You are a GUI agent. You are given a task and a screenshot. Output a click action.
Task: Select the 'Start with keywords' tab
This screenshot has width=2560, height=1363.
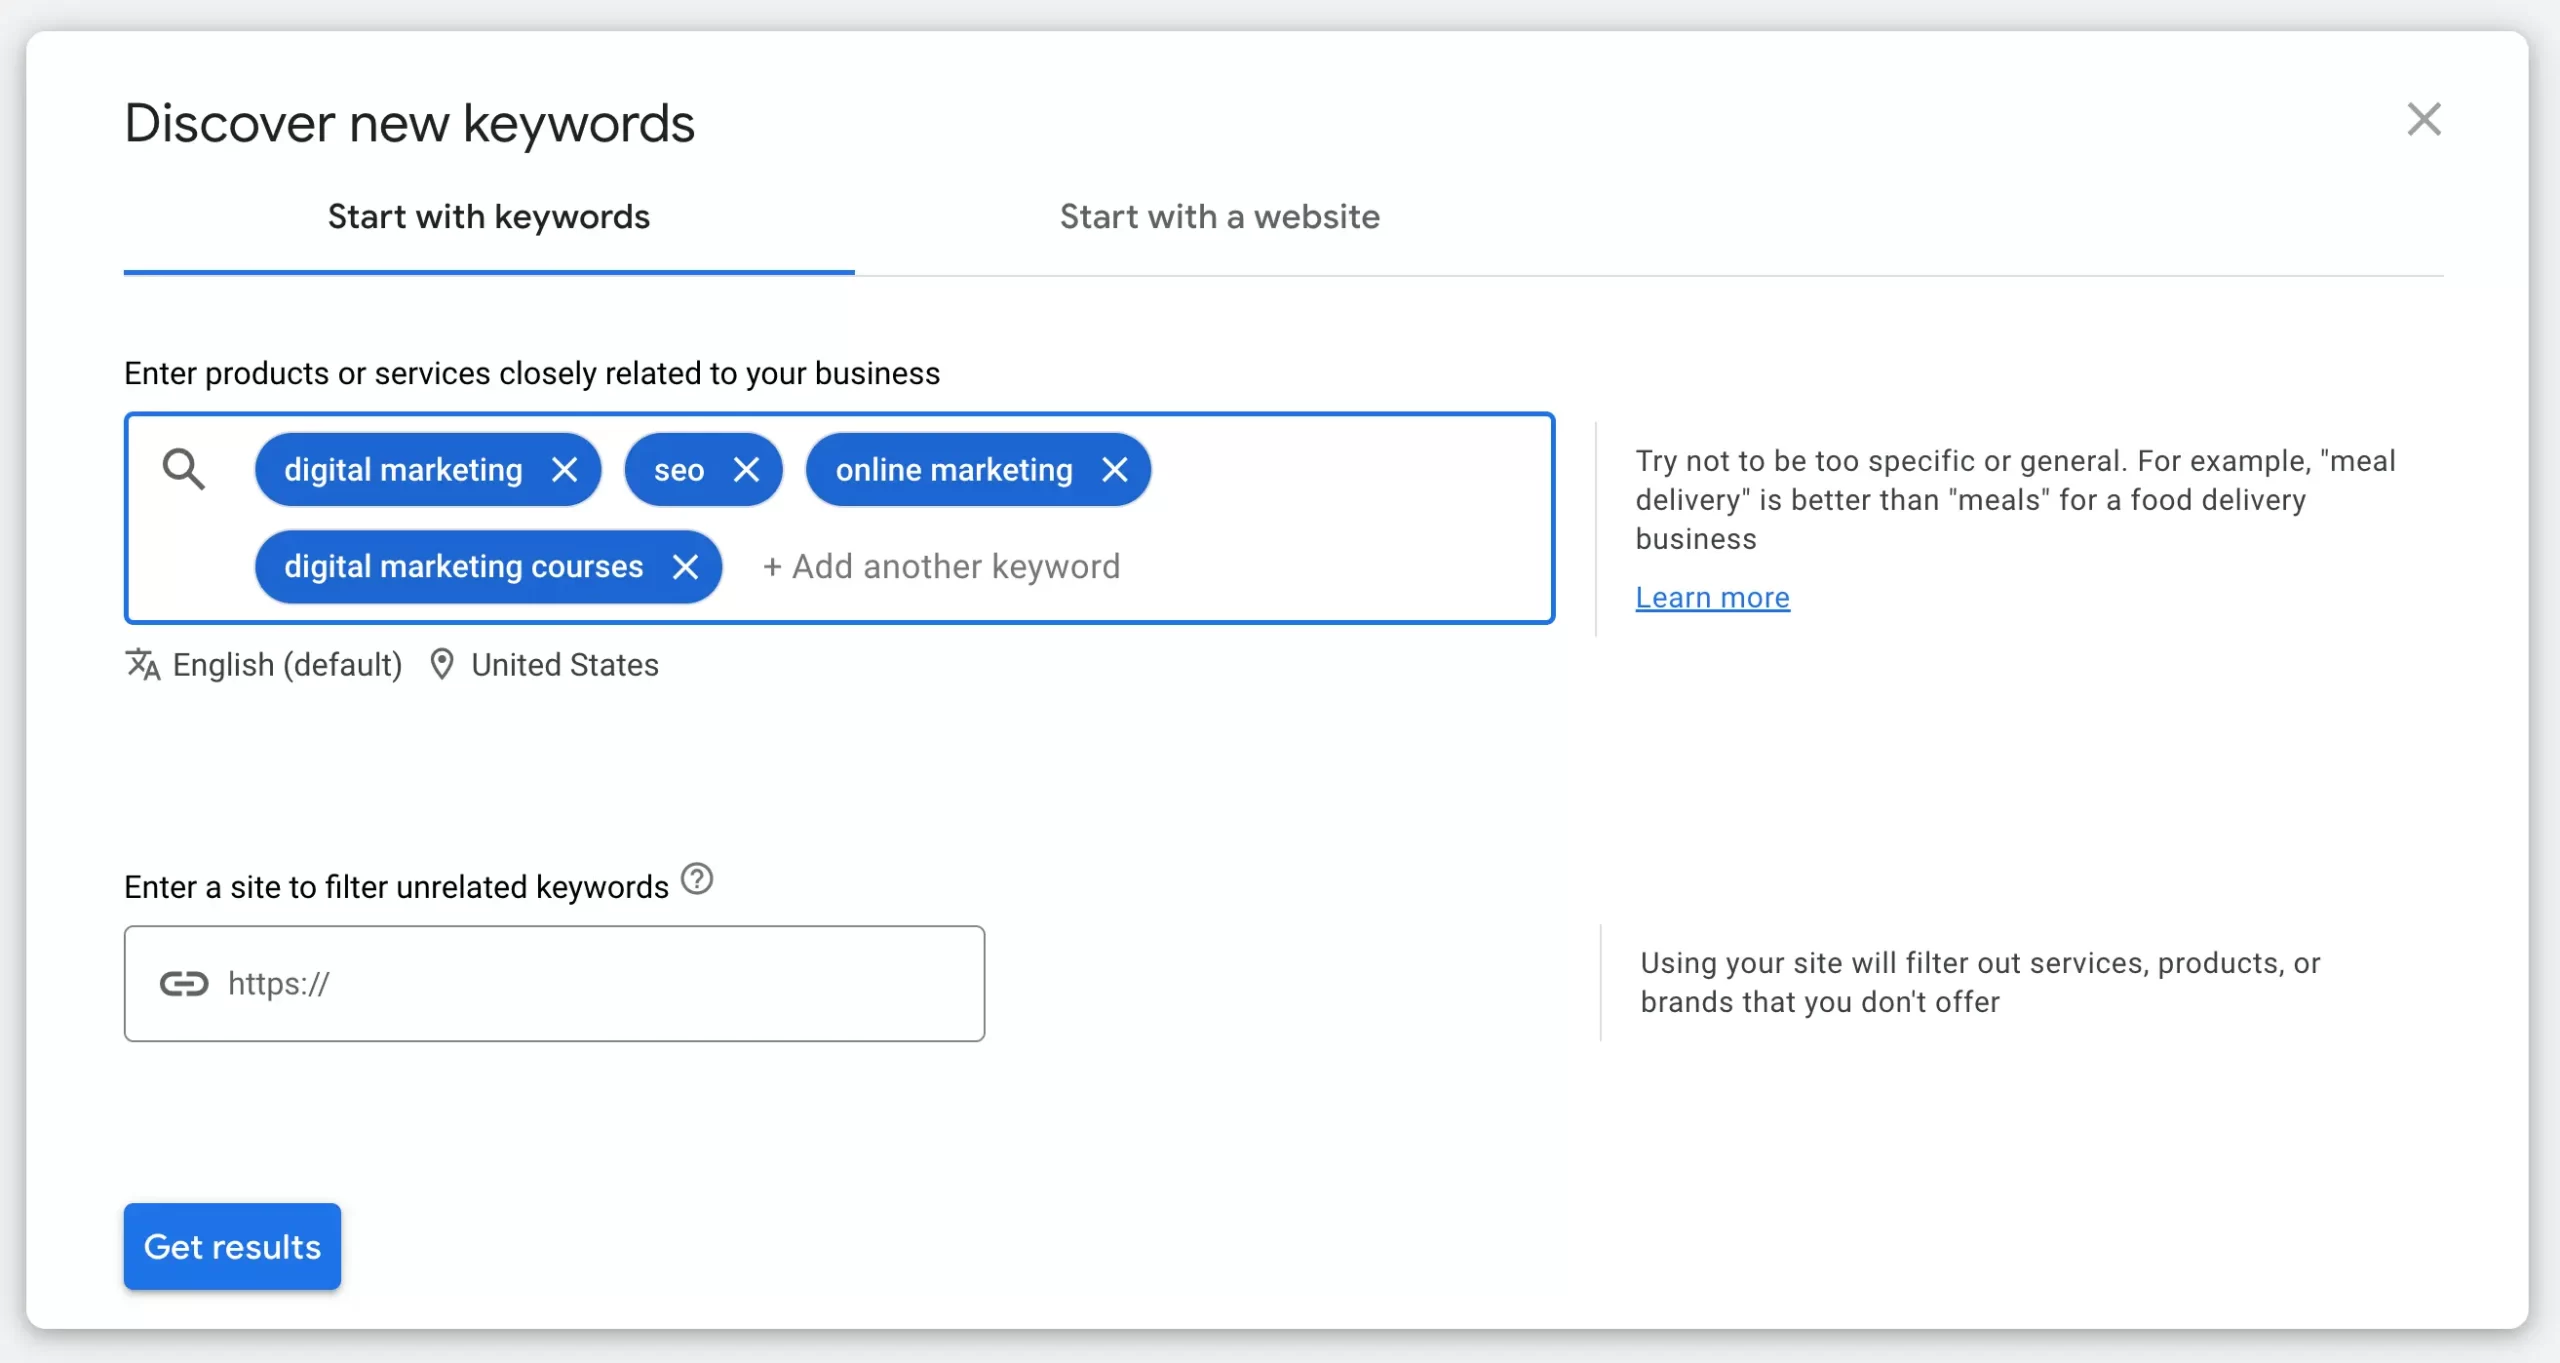(x=488, y=217)
